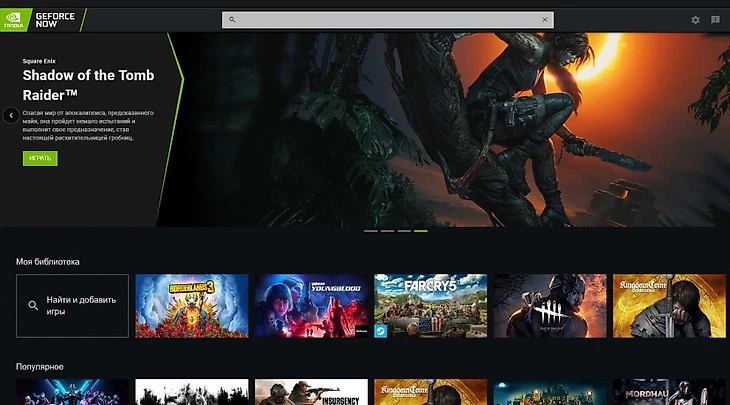This screenshot has height=405, width=730.
Task: Open the blue castle game tile in Популярное
Action: (x=550, y=392)
